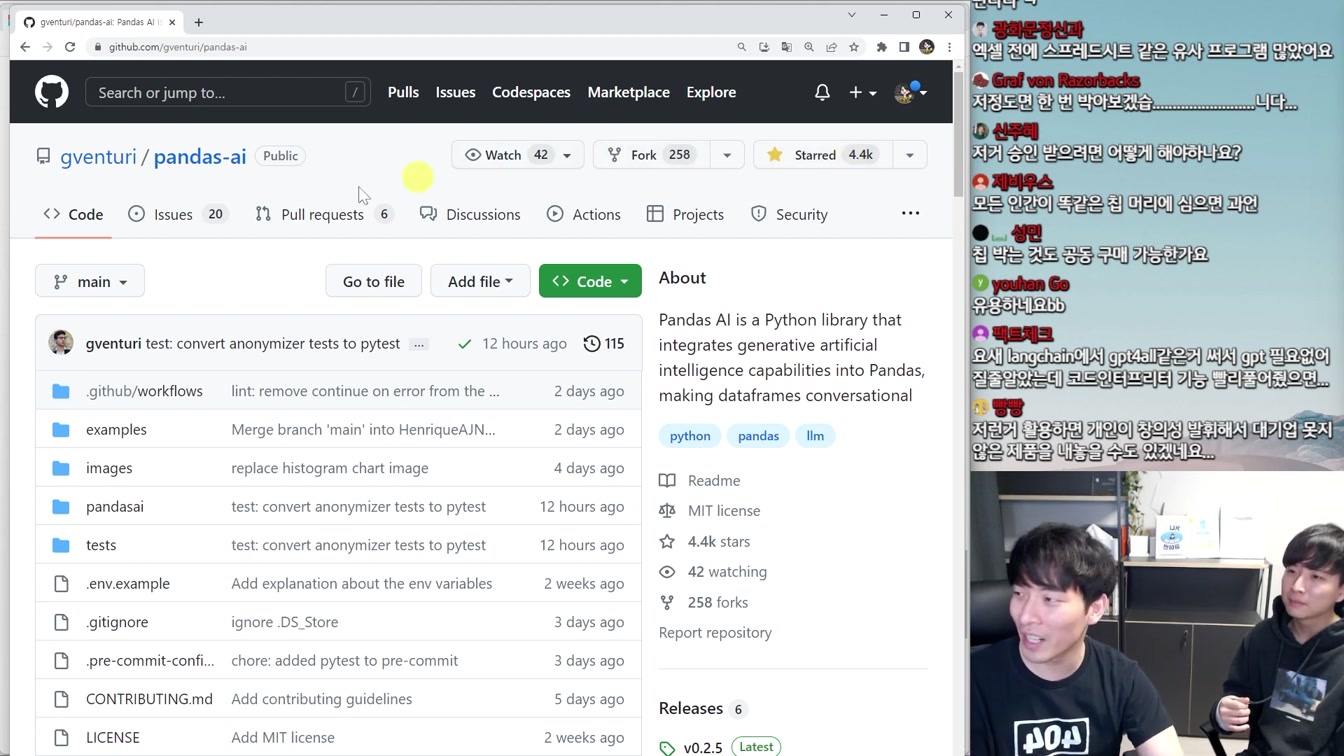
Task: Open Issues in the top navigation
Action: [x=455, y=92]
